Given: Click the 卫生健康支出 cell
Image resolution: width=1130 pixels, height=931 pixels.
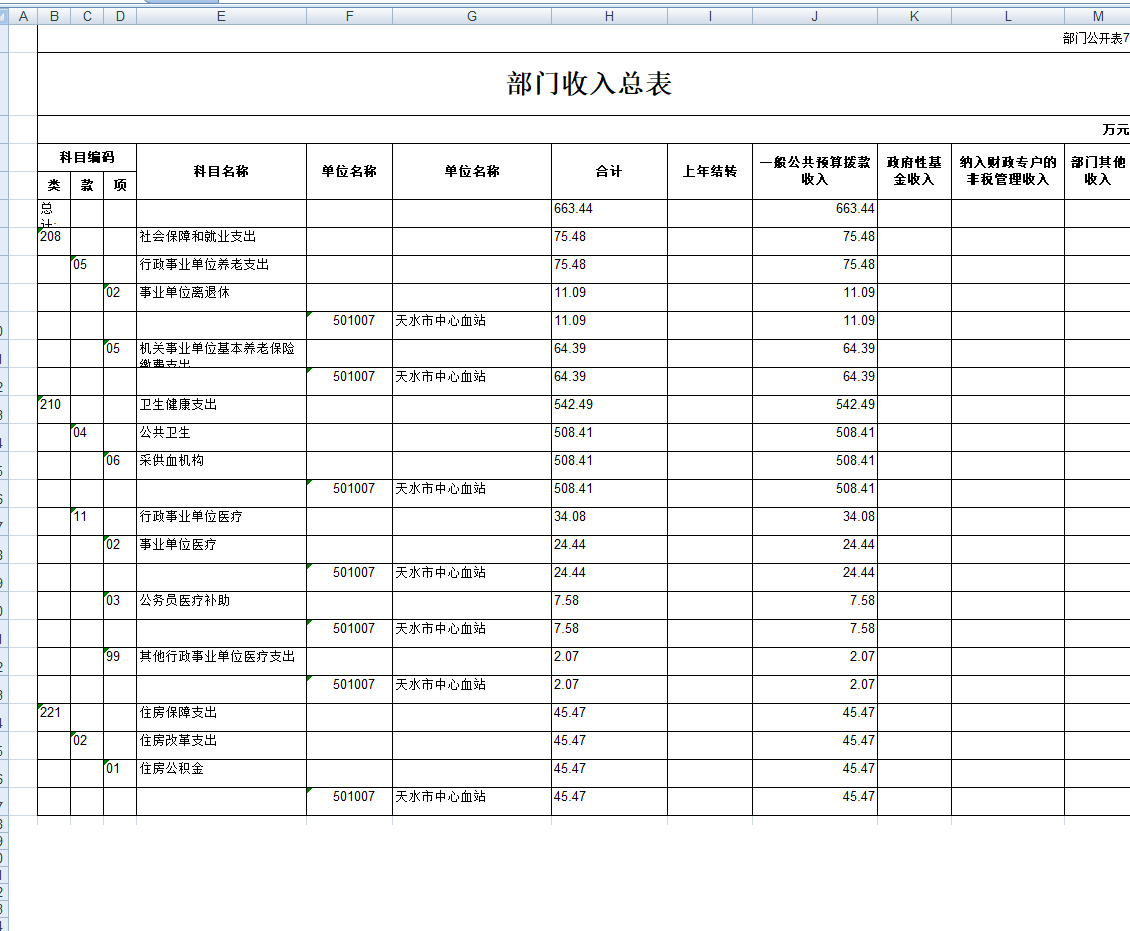Looking at the screenshot, I should [221, 405].
